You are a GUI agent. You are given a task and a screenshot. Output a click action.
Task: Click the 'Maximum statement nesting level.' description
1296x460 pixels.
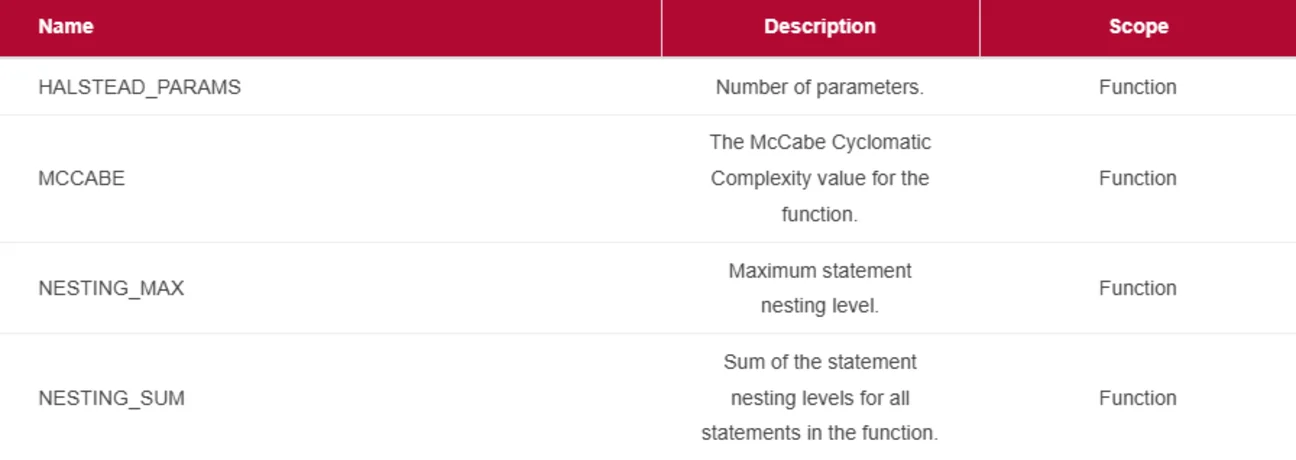click(x=820, y=288)
